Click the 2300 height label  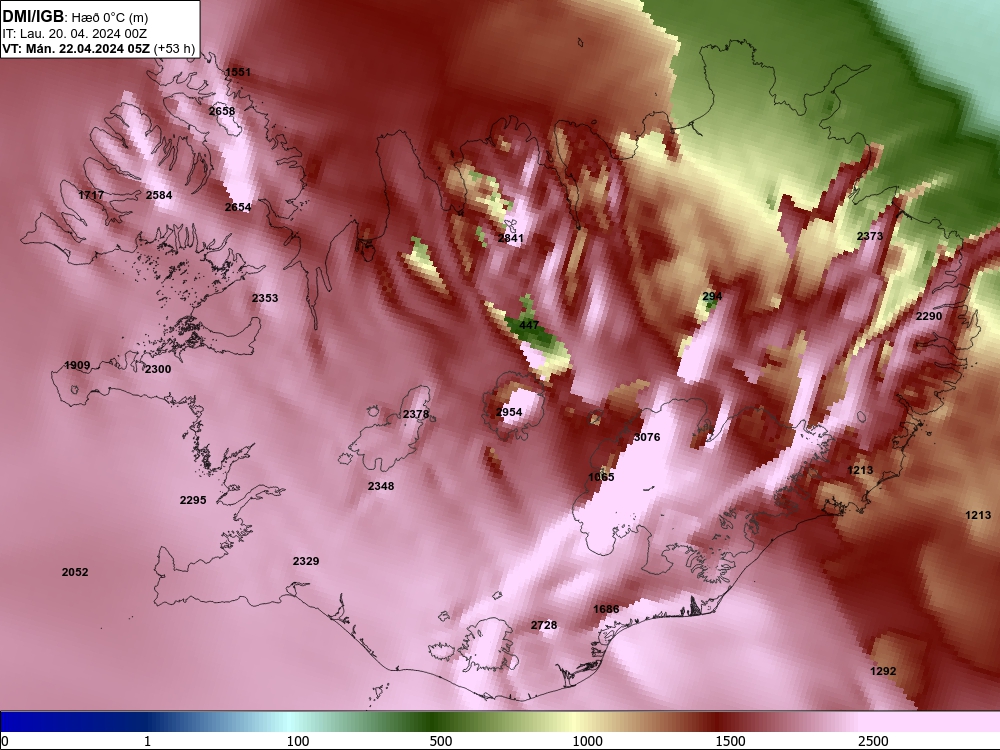[x=158, y=369]
